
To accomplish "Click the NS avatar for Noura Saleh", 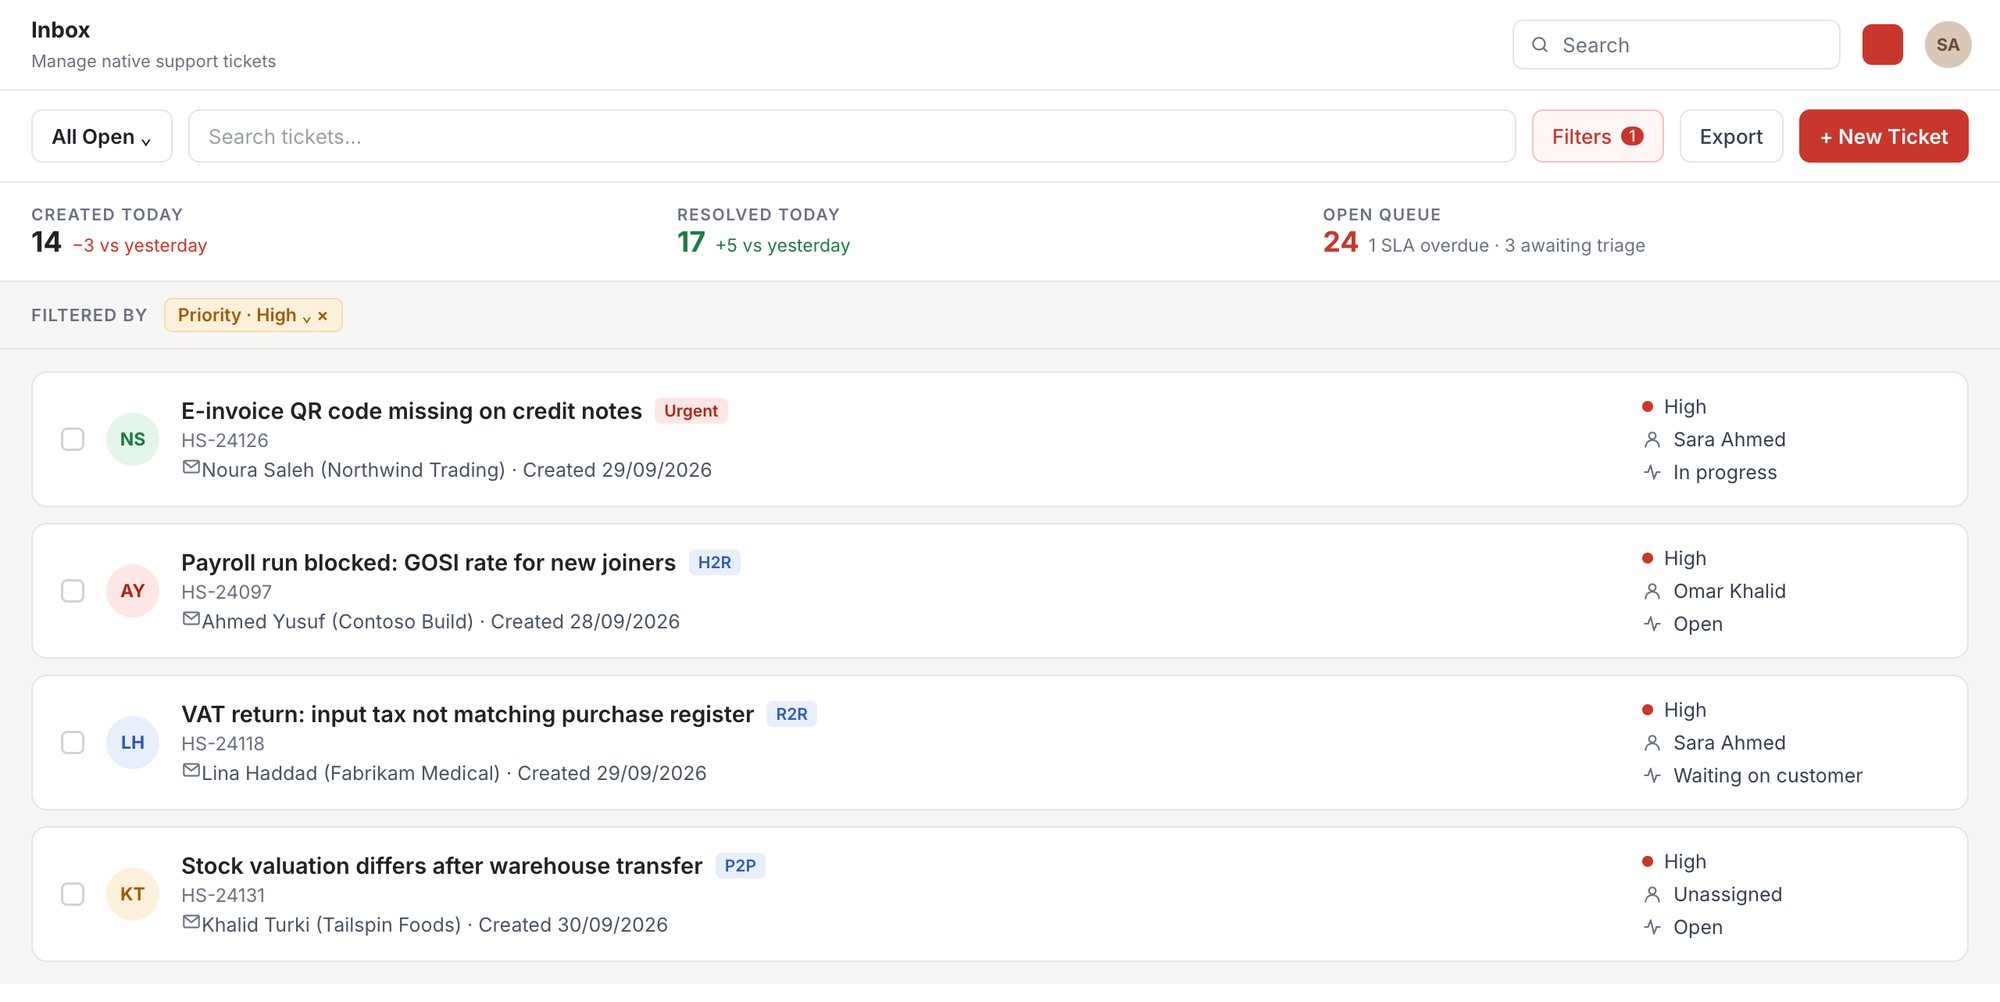I will 133,439.
